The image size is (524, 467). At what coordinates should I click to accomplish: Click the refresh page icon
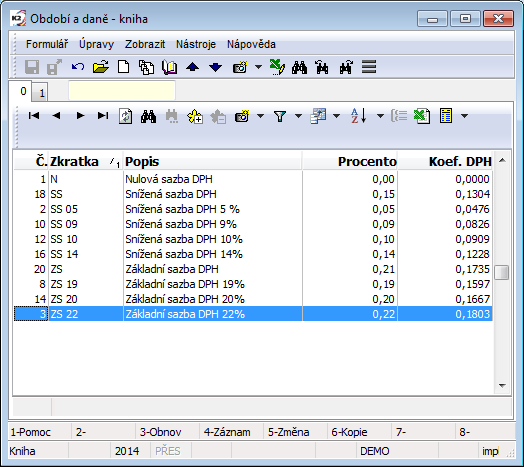[126, 116]
